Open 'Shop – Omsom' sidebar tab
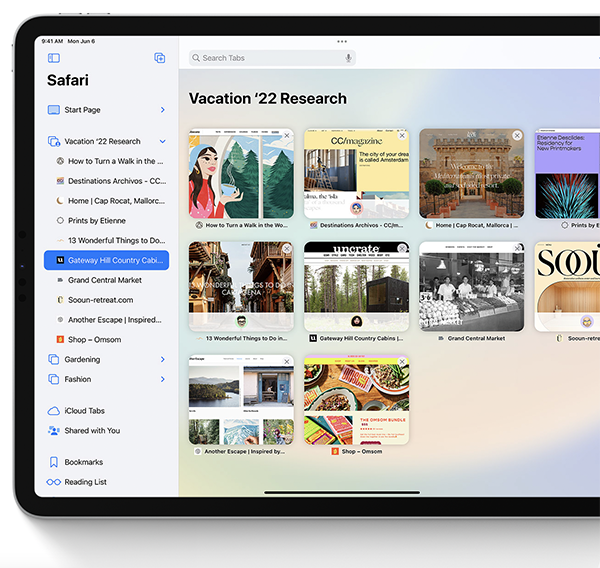 tap(106, 339)
